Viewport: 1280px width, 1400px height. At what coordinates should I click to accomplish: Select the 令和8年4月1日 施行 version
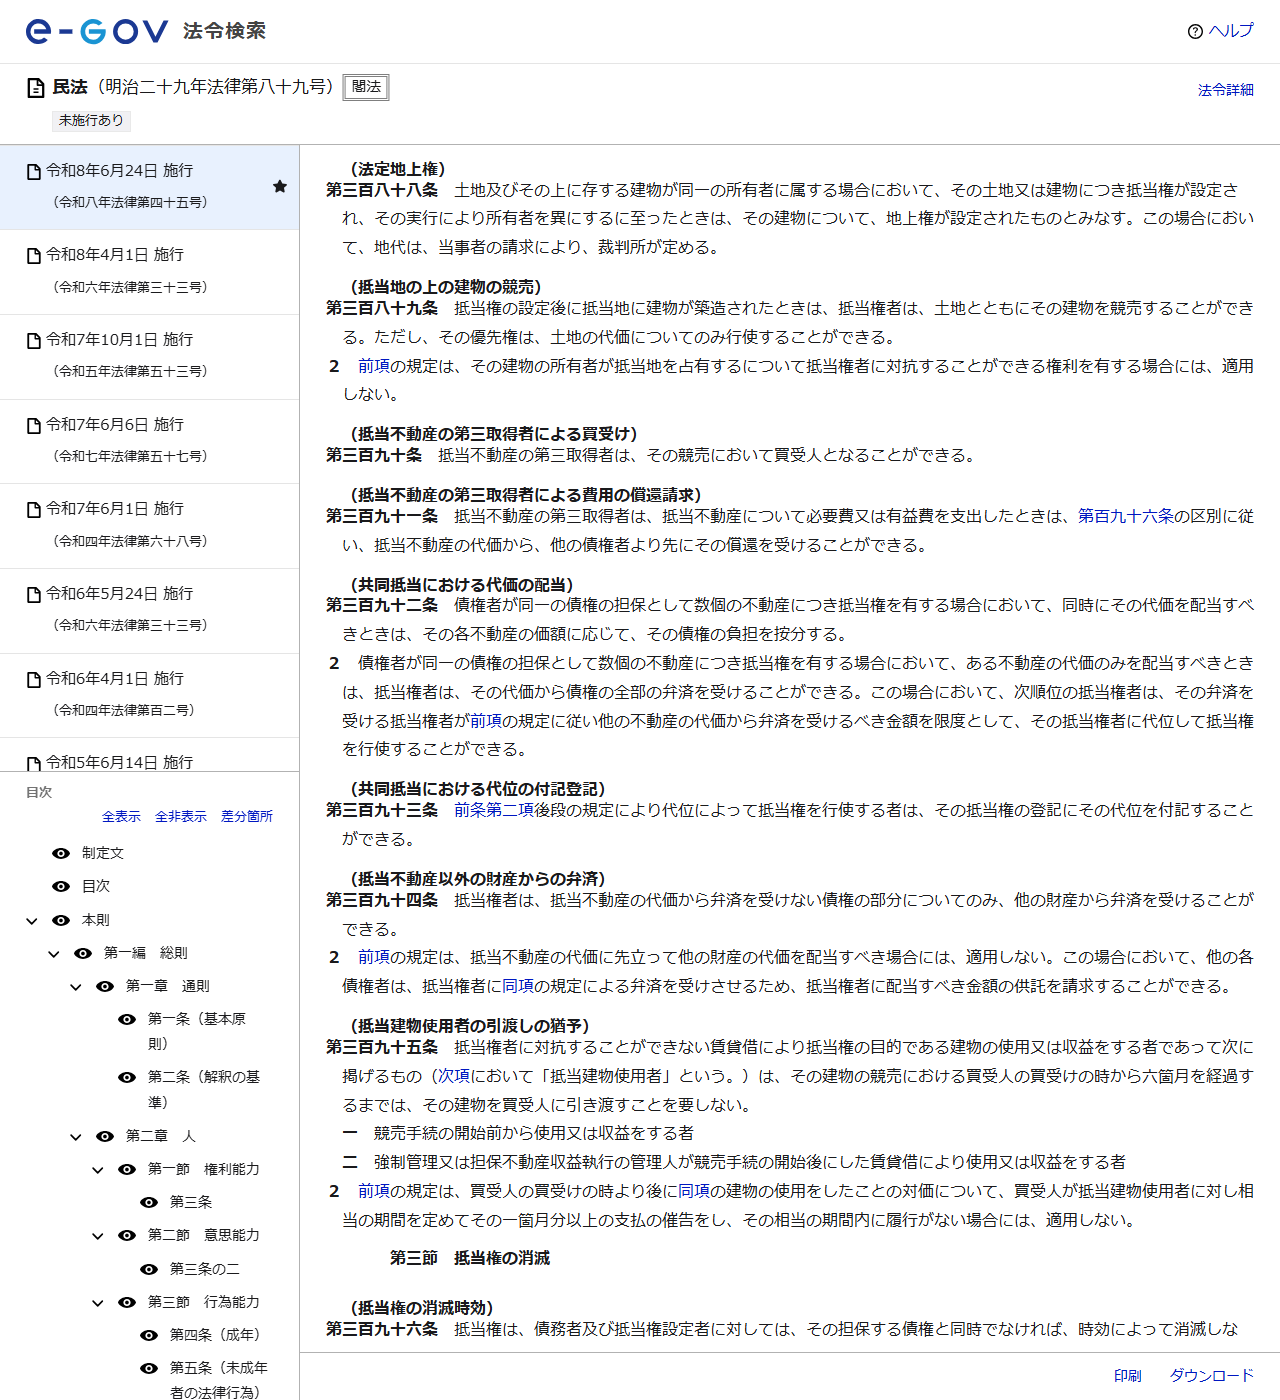point(149,272)
